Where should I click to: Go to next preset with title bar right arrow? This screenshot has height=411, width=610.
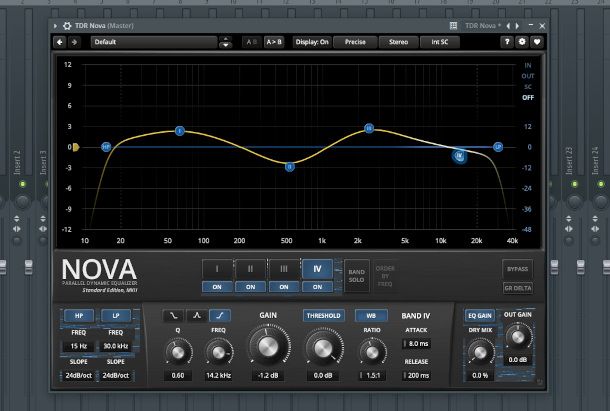[x=517, y=26]
